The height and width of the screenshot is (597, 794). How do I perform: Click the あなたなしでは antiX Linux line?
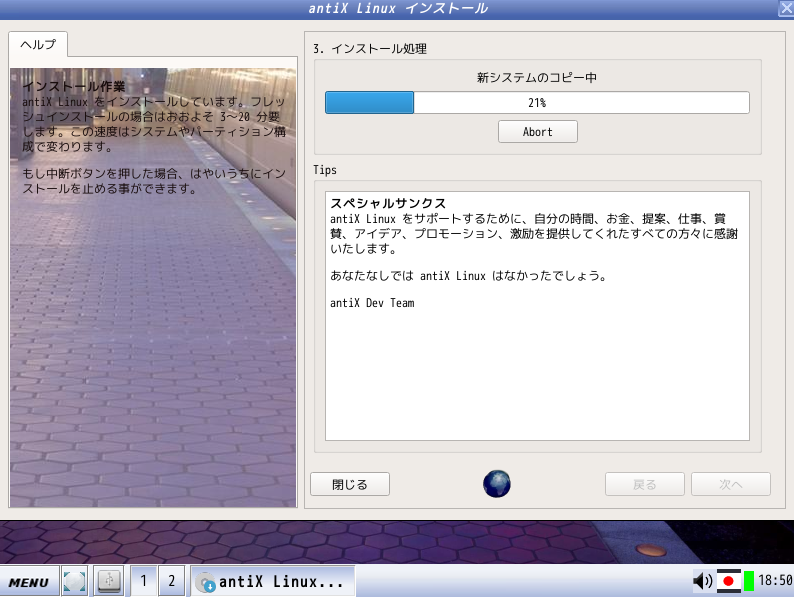tap(468, 276)
